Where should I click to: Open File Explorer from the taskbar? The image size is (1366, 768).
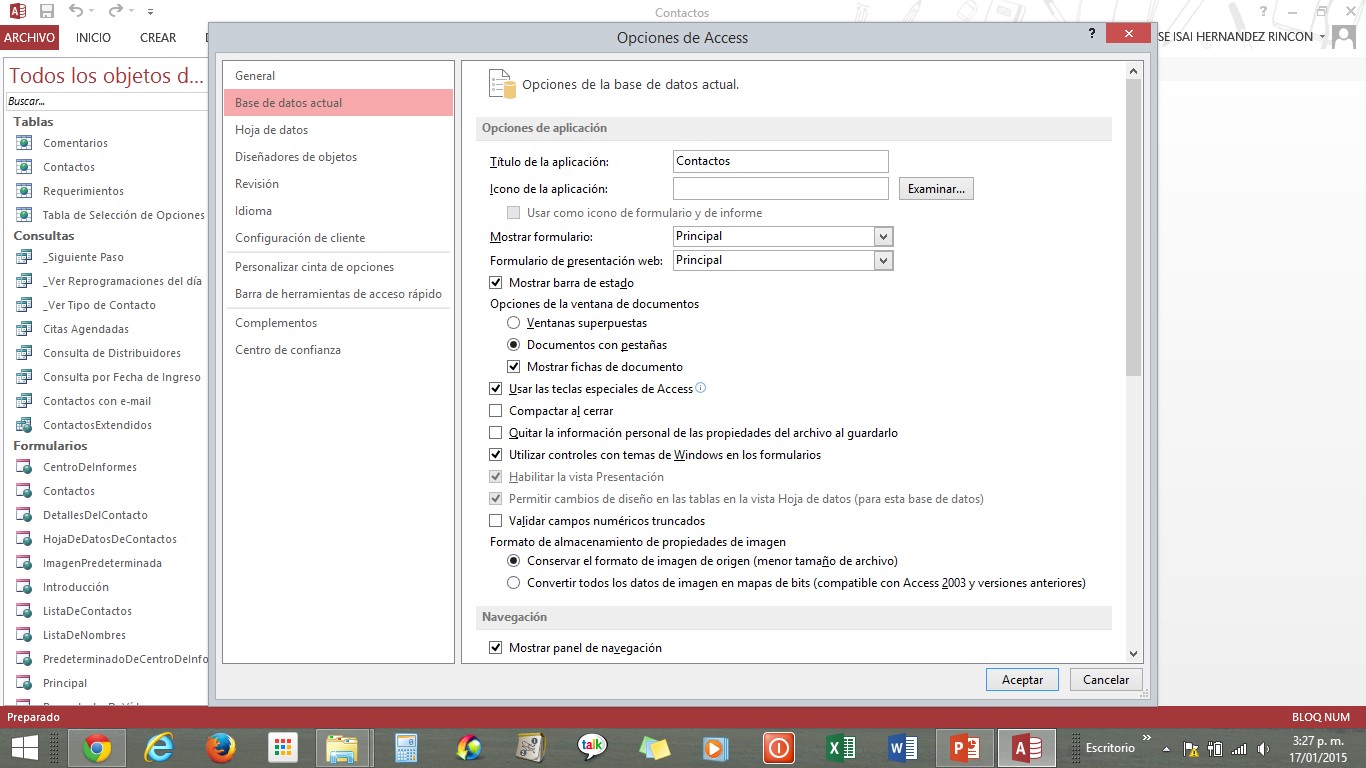[343, 747]
